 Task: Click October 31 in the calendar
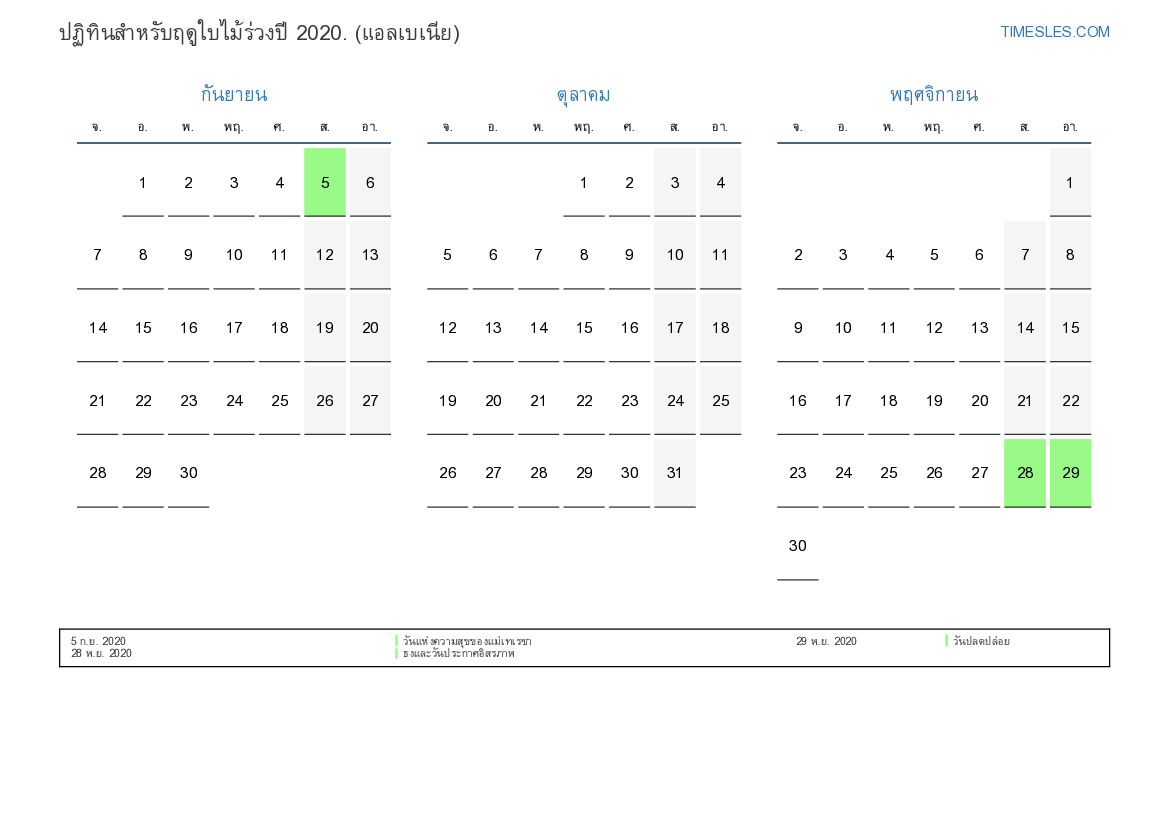coord(675,473)
